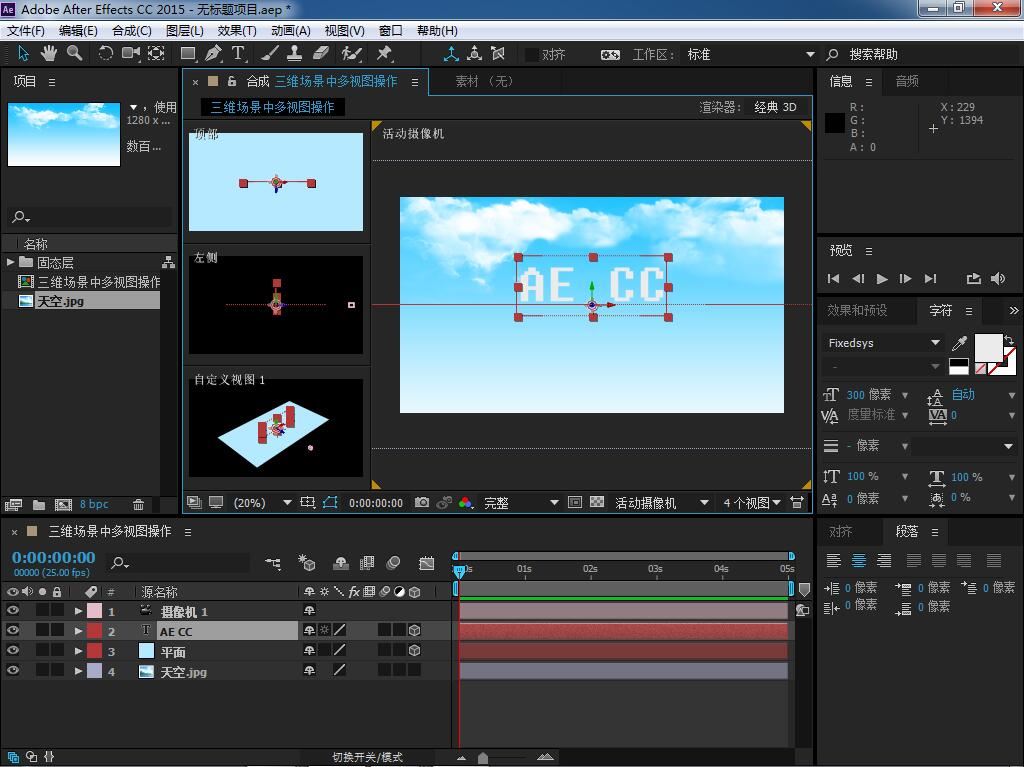
Task: Toggle the lock icon on composition tab
Action: [232, 81]
